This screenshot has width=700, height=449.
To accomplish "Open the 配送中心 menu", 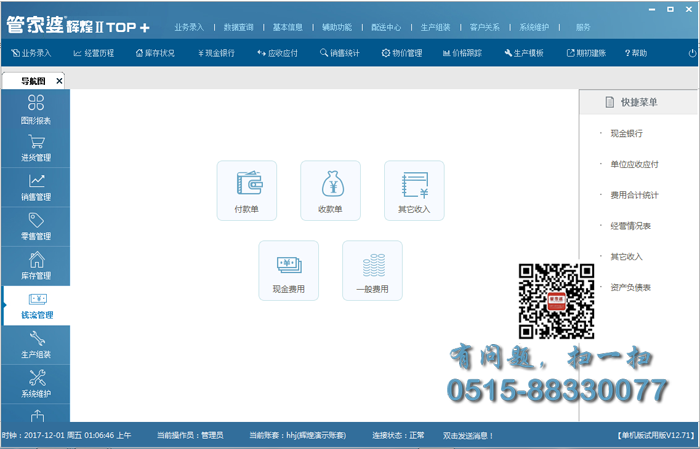I will pyautogui.click(x=386, y=27).
